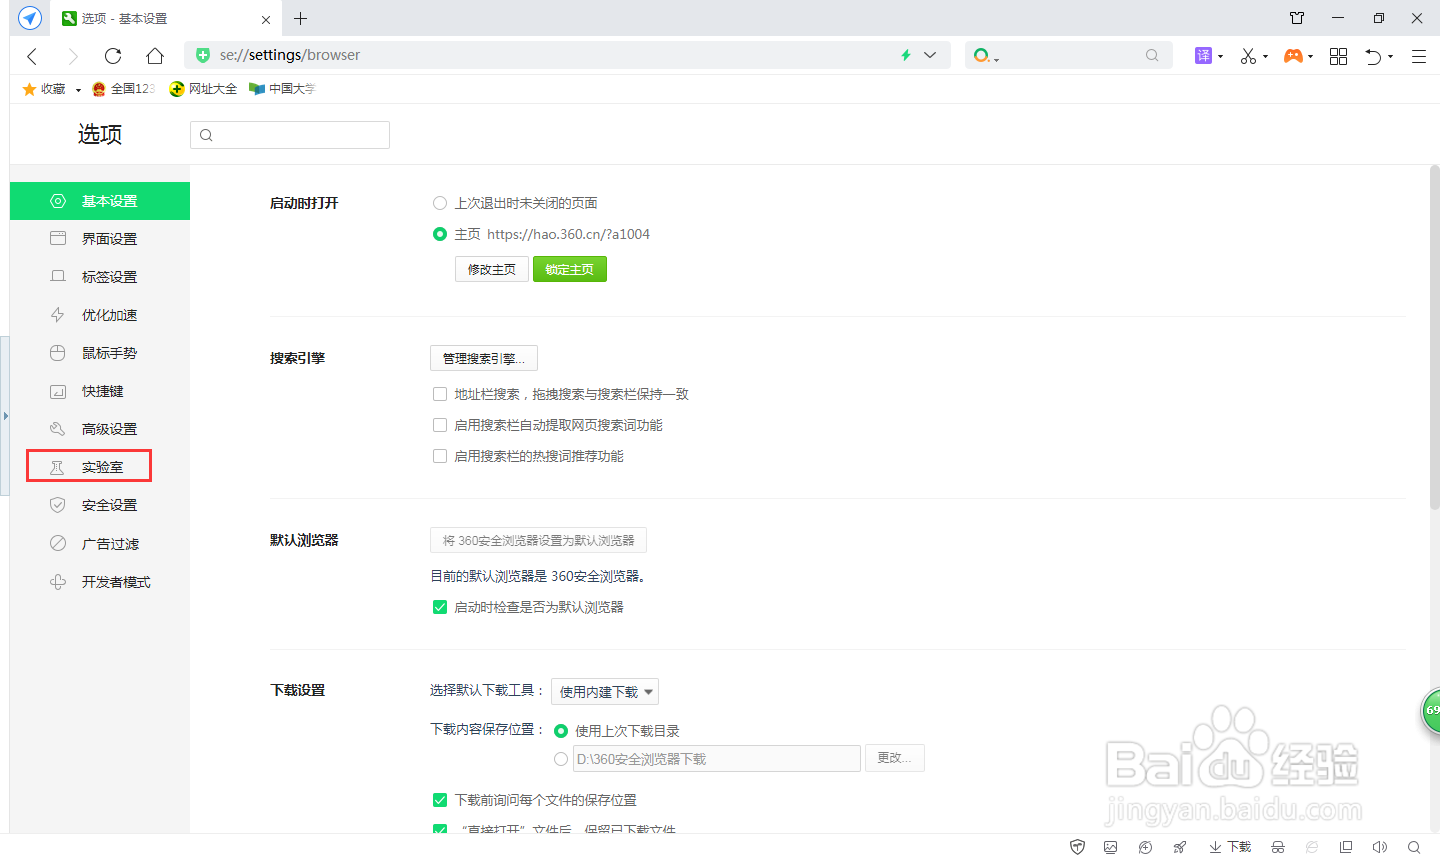Select the D:\360安全浏览器下载 path radio button
This screenshot has width=1440, height=859.
pyautogui.click(x=561, y=759)
